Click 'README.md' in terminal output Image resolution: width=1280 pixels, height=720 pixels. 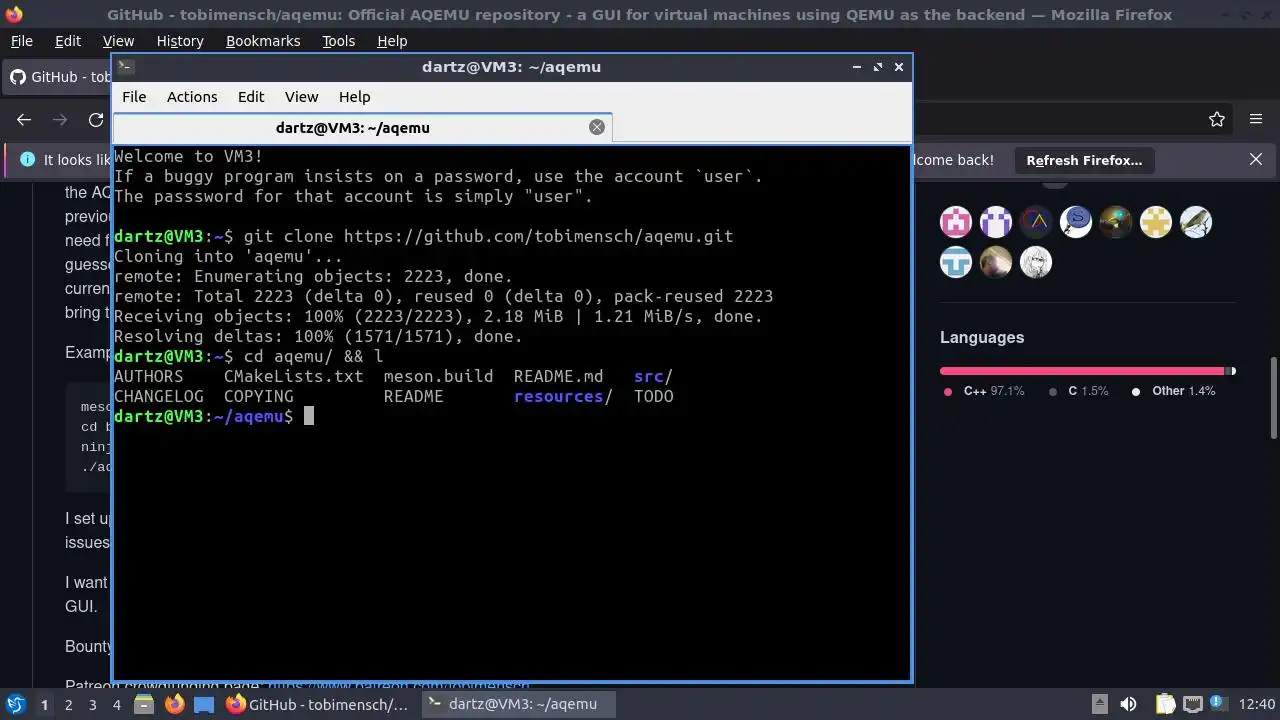pos(558,376)
